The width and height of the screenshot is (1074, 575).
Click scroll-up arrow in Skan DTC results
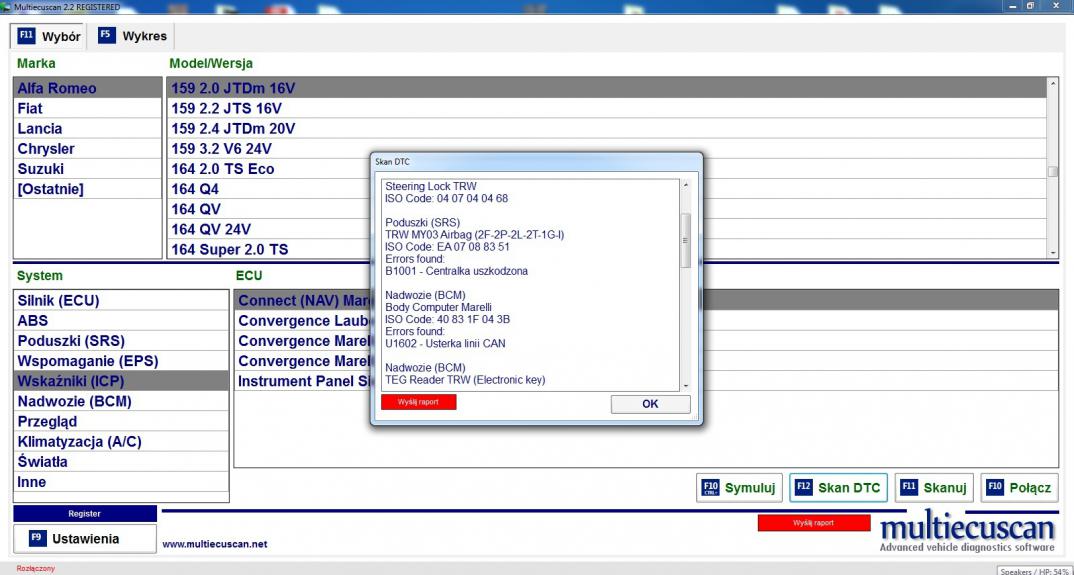tap(686, 186)
